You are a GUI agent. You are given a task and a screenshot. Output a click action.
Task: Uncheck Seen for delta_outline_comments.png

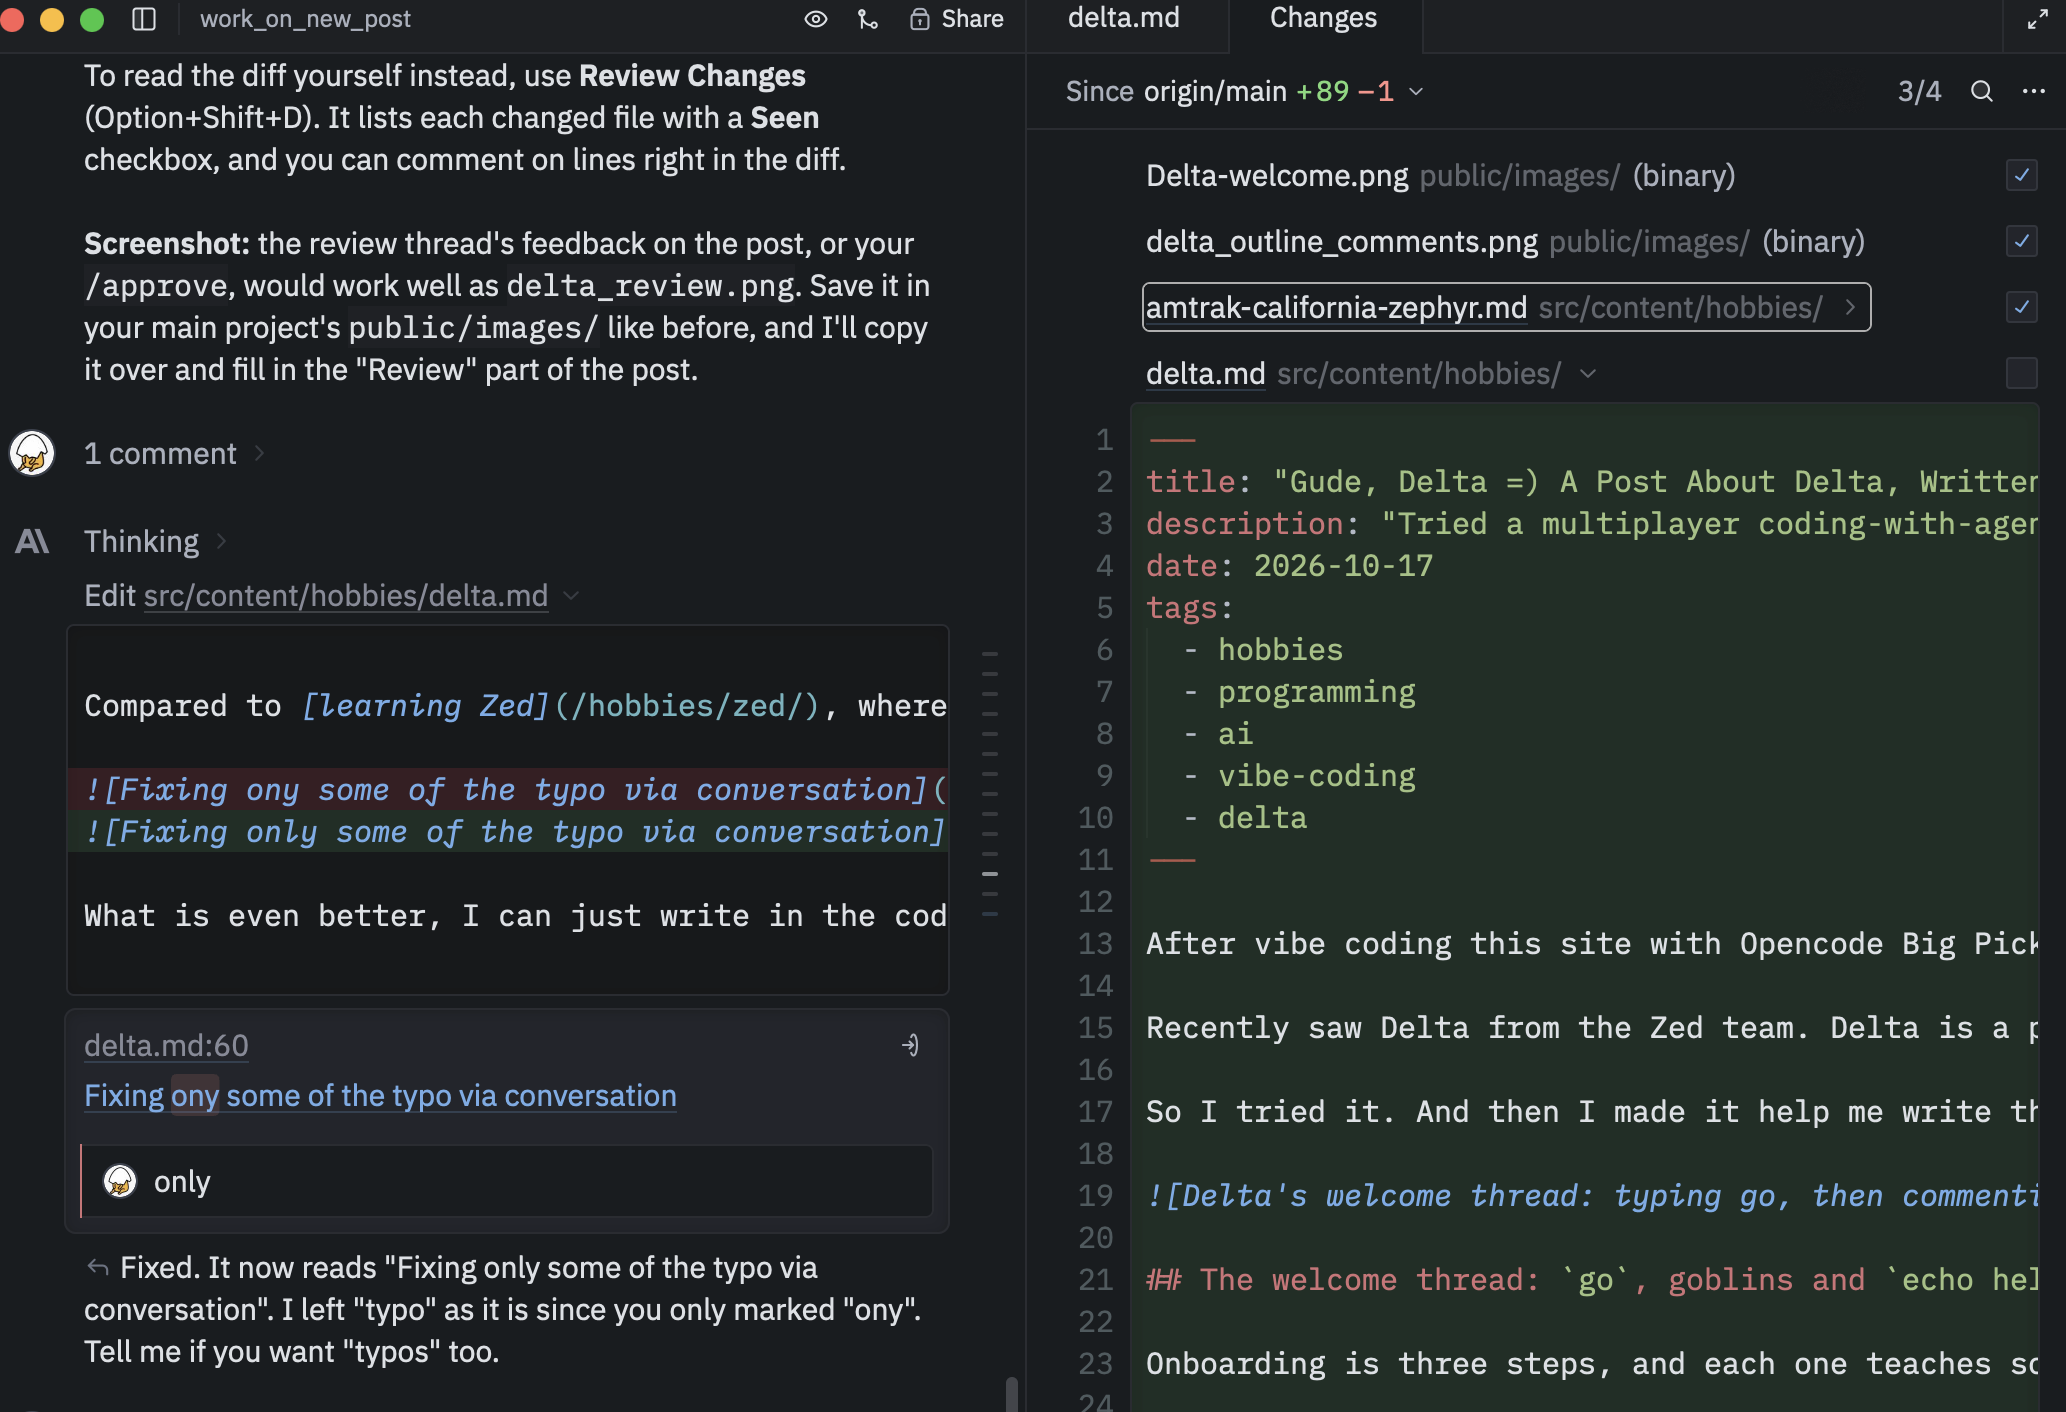tap(2022, 241)
